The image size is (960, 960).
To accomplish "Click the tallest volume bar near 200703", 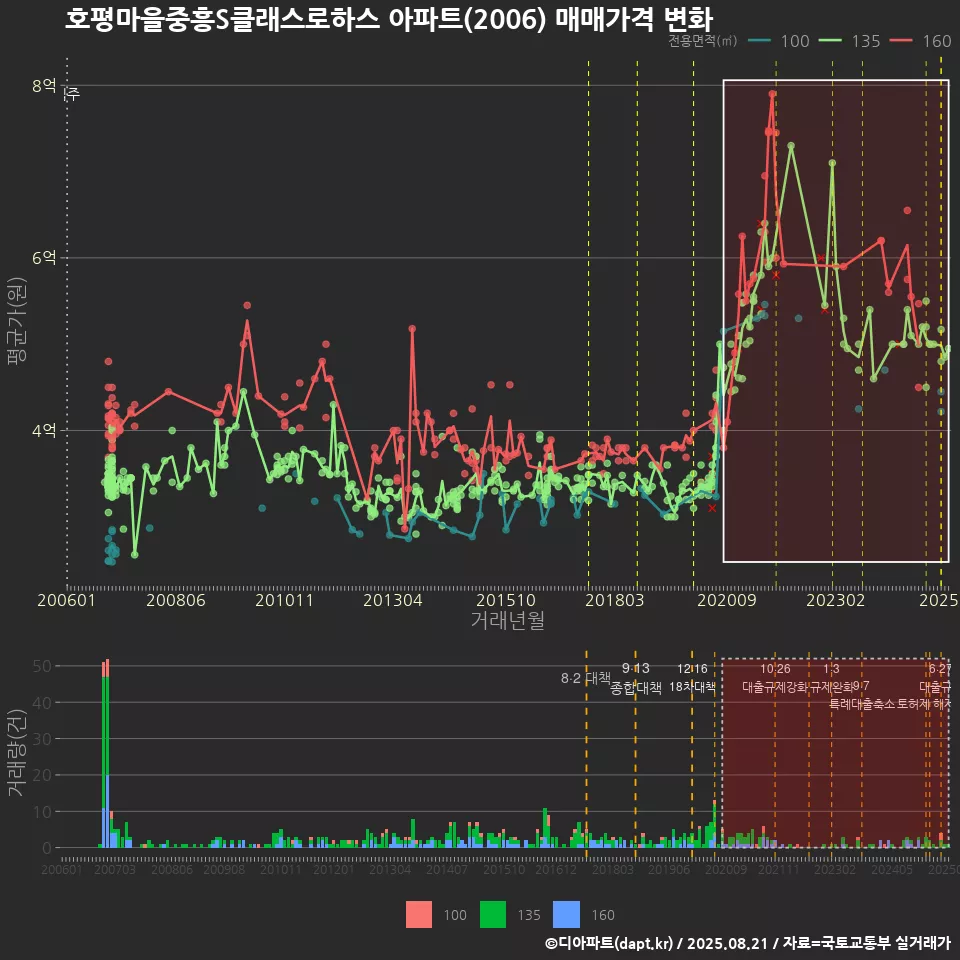I will tap(107, 754).
